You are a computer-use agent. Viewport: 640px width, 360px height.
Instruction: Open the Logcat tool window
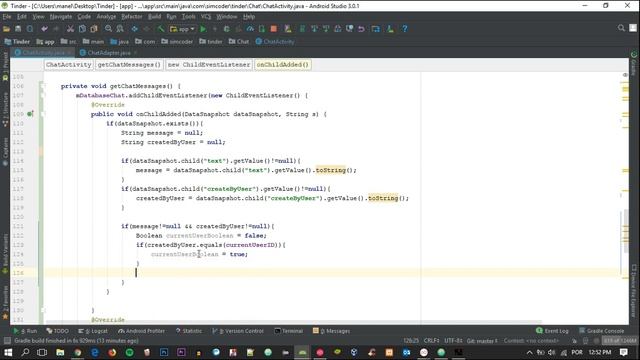(x=93, y=331)
